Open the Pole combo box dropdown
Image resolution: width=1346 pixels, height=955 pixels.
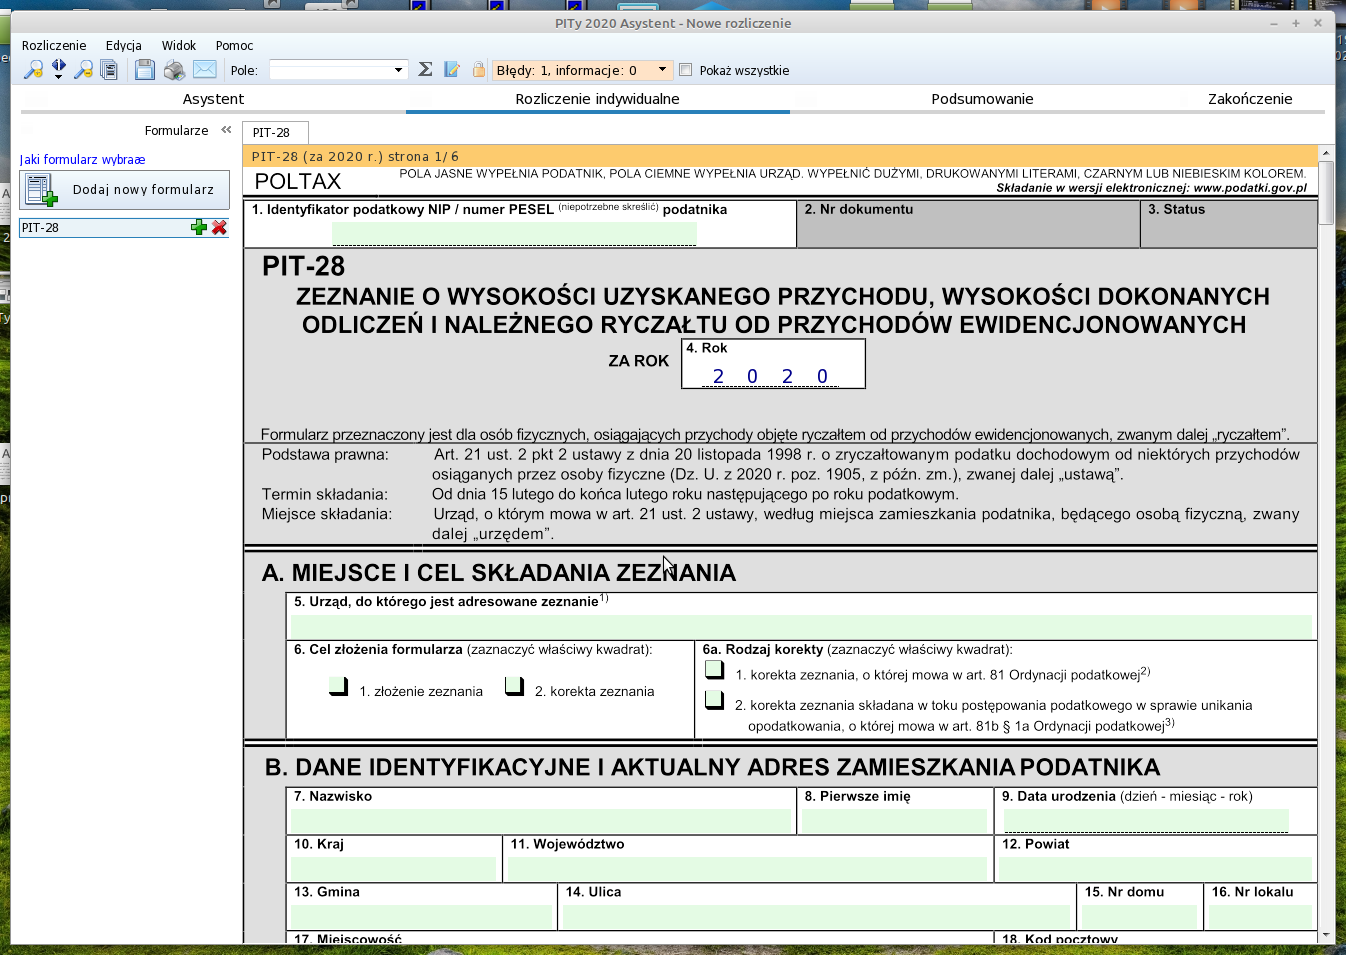pyautogui.click(x=398, y=70)
